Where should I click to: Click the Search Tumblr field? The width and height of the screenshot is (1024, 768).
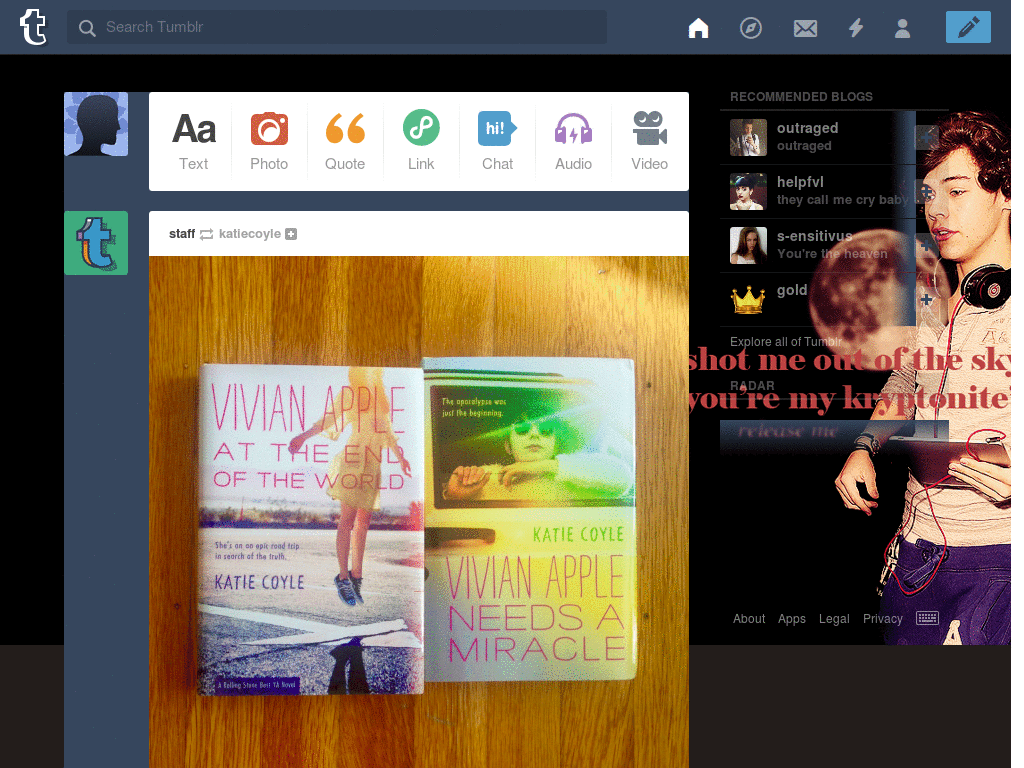337,27
